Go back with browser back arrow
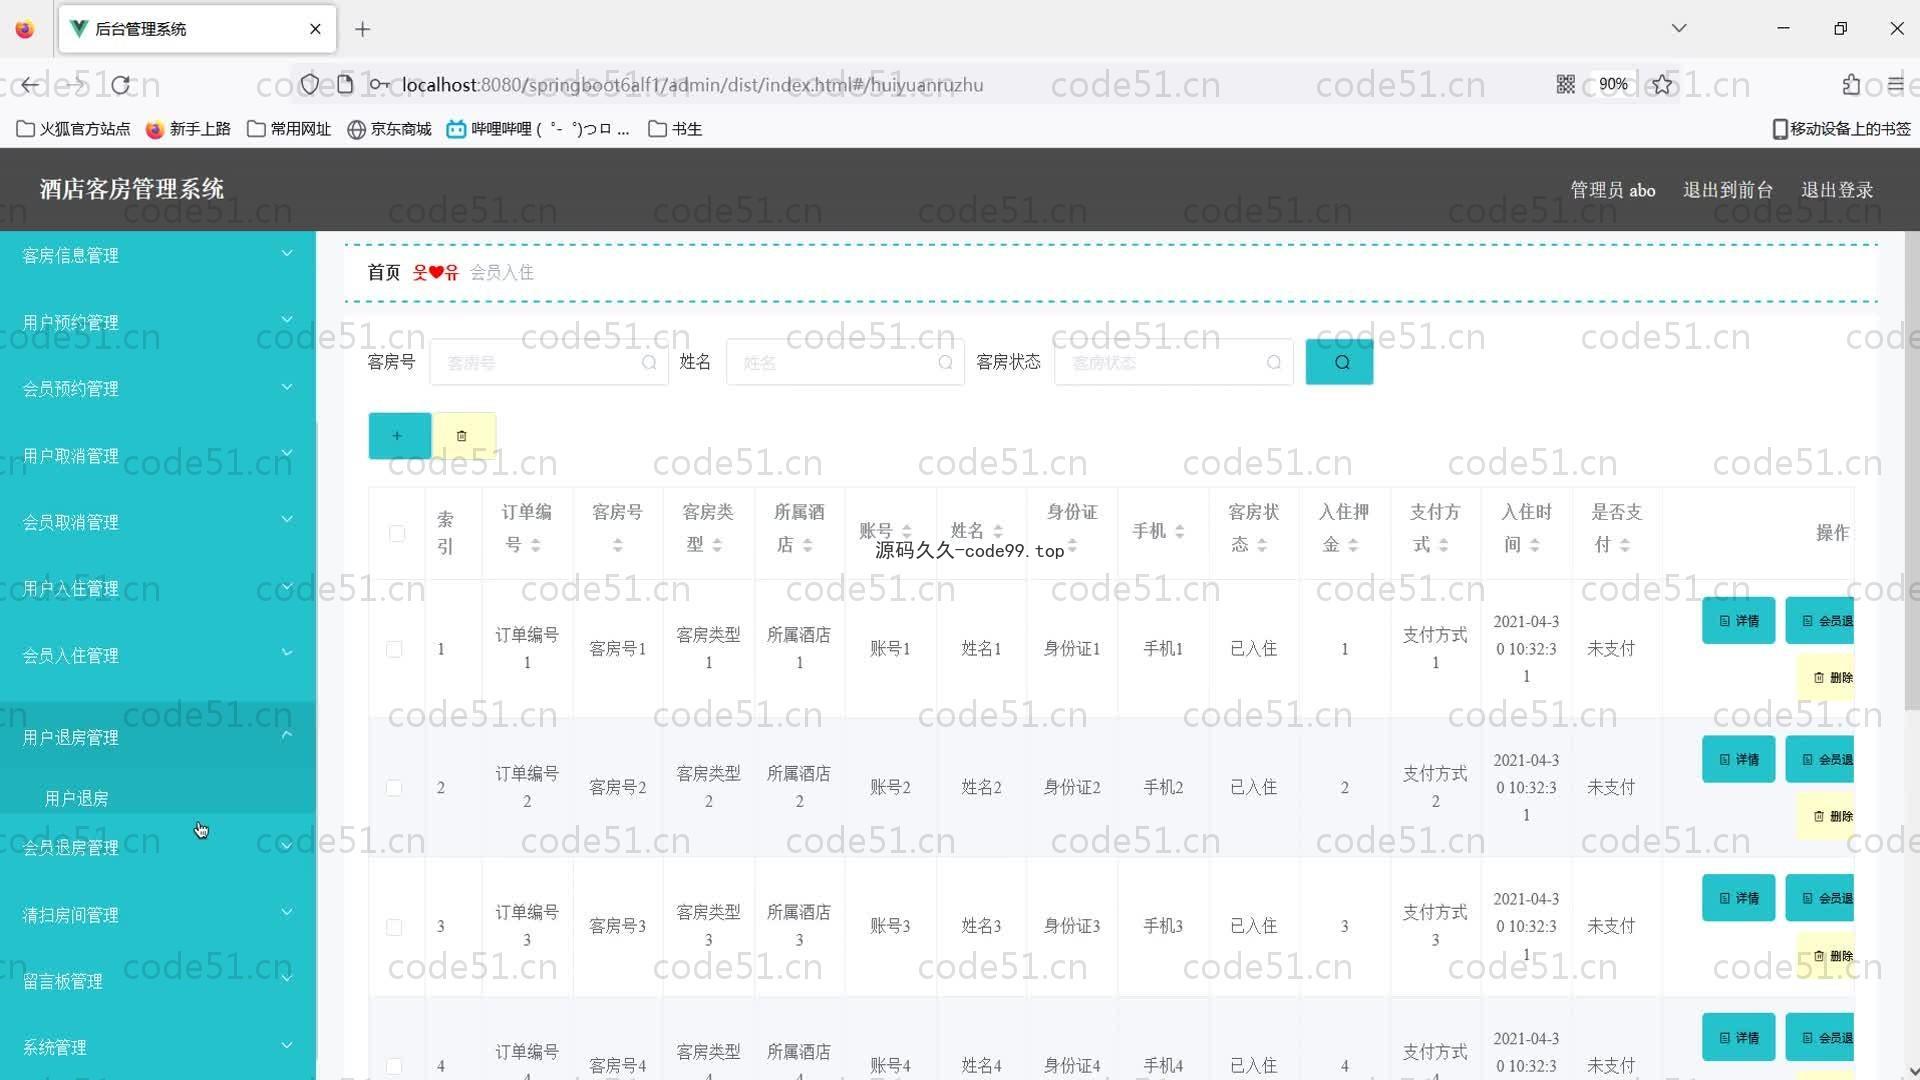The width and height of the screenshot is (1920, 1080). point(30,85)
